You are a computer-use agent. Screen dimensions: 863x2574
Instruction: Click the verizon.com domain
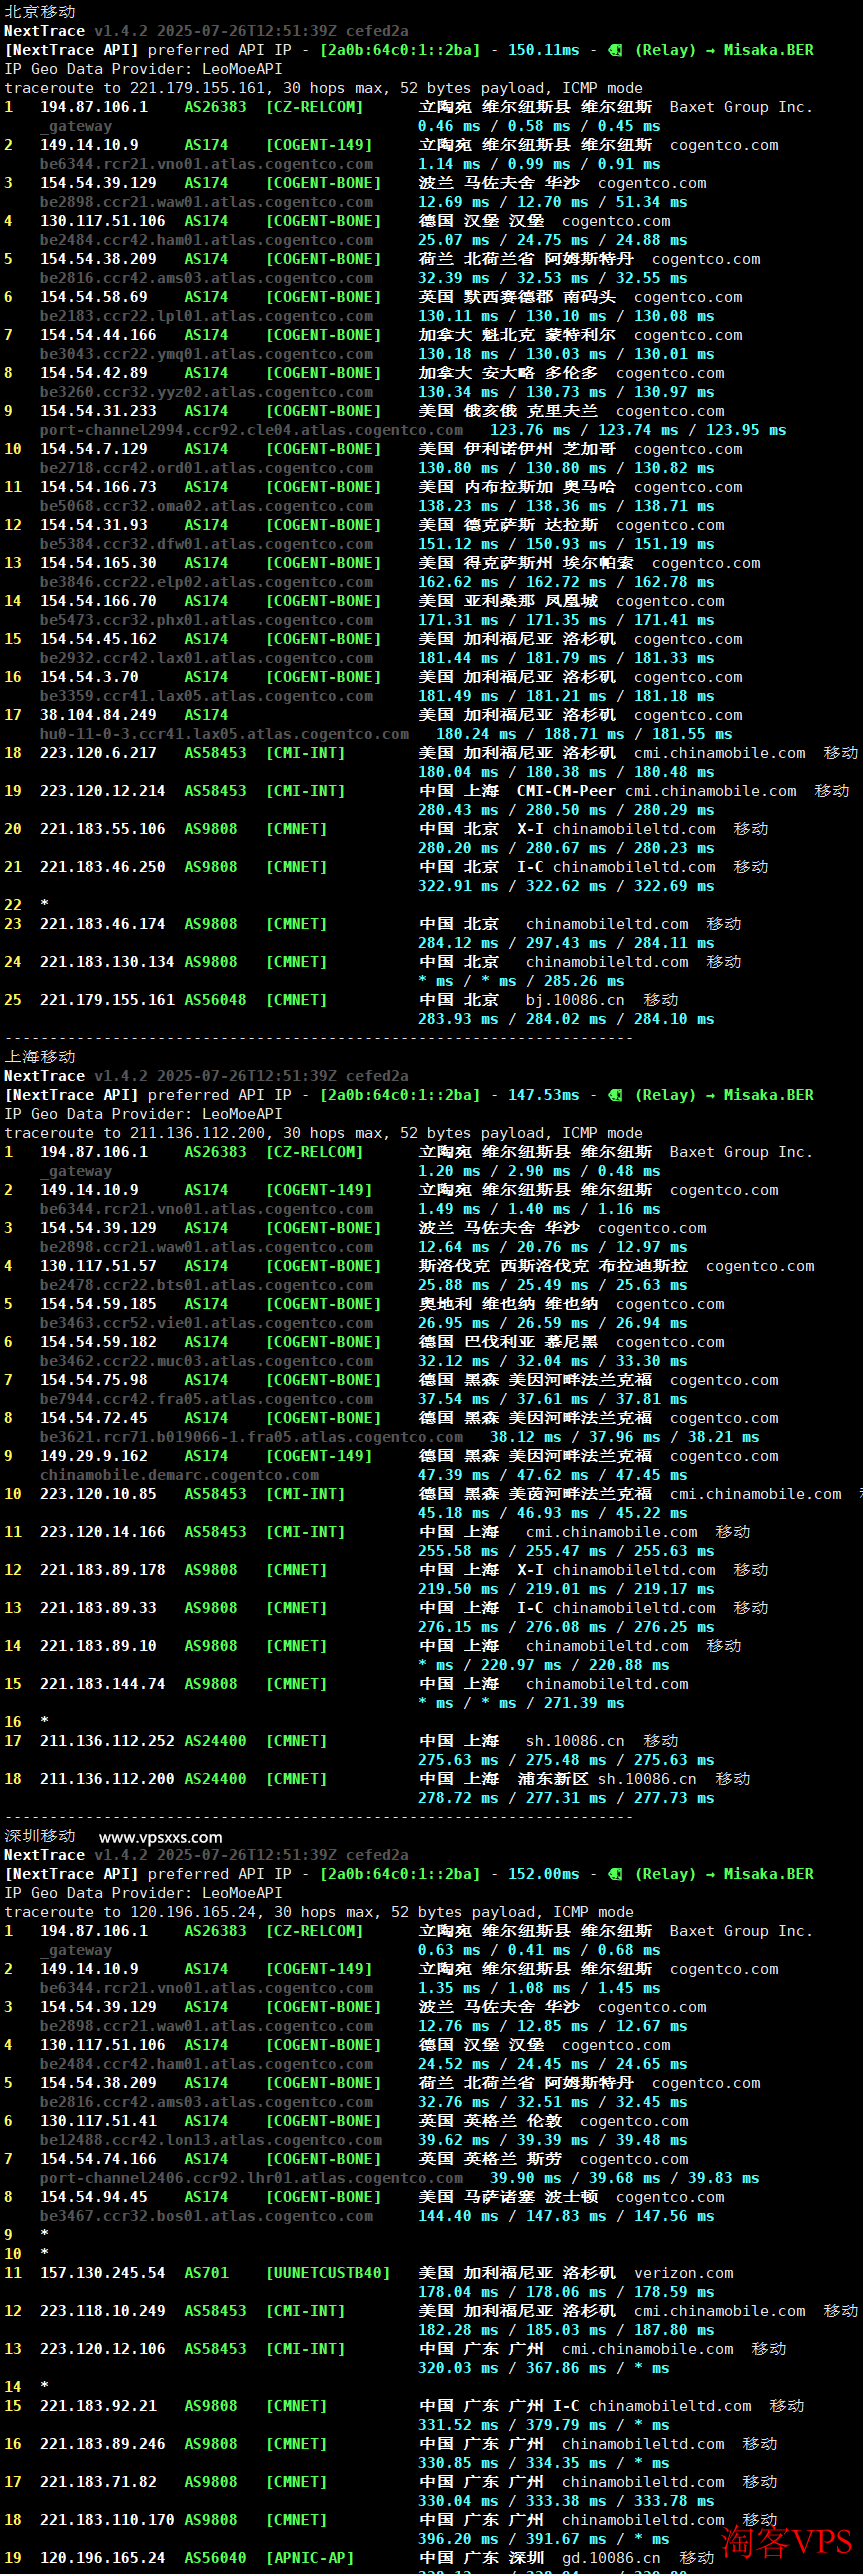683,2273
